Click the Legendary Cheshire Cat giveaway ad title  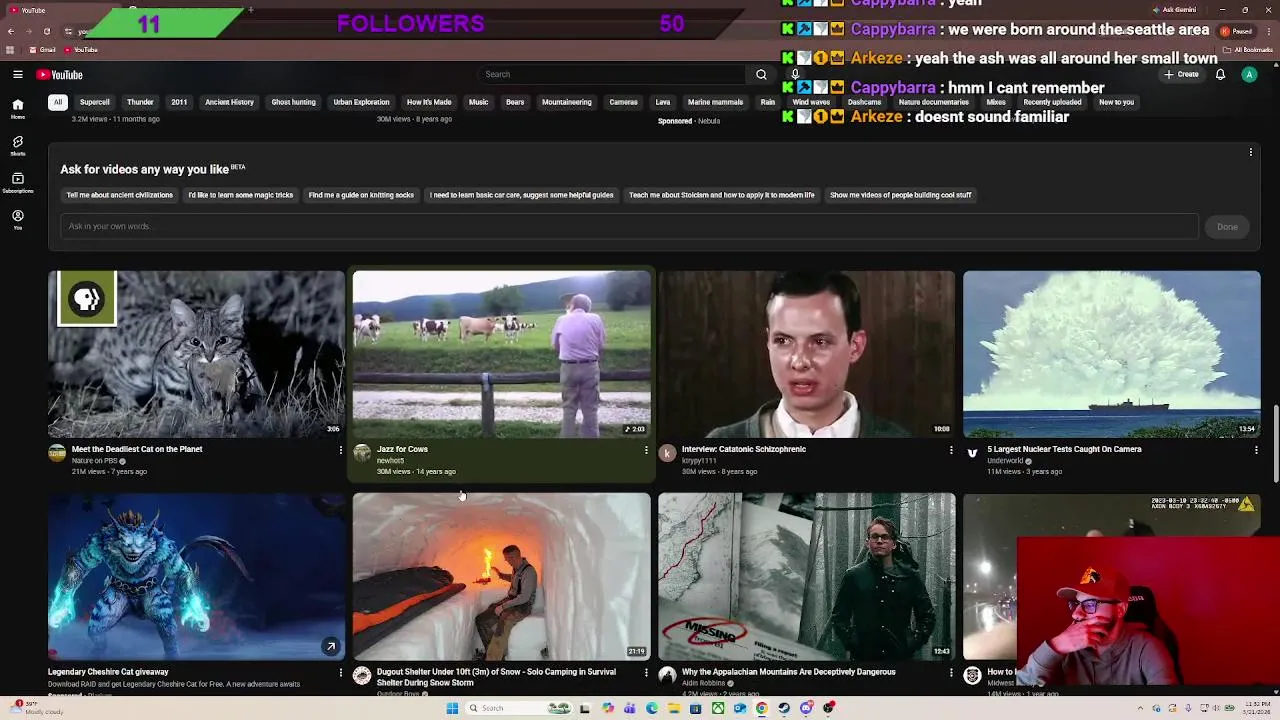108,672
